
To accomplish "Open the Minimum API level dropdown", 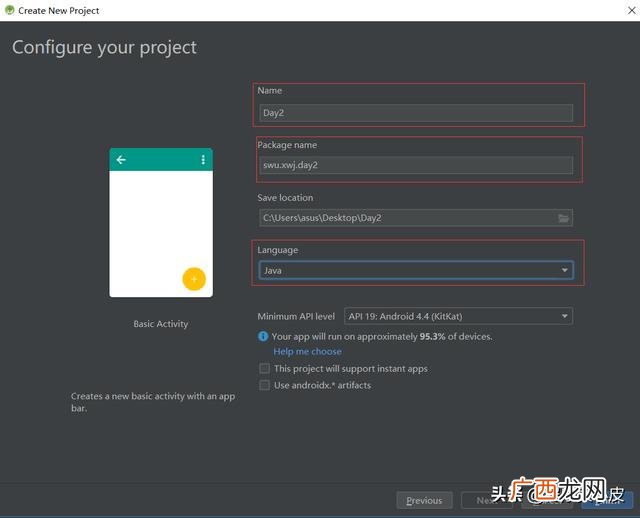I will tap(458, 316).
